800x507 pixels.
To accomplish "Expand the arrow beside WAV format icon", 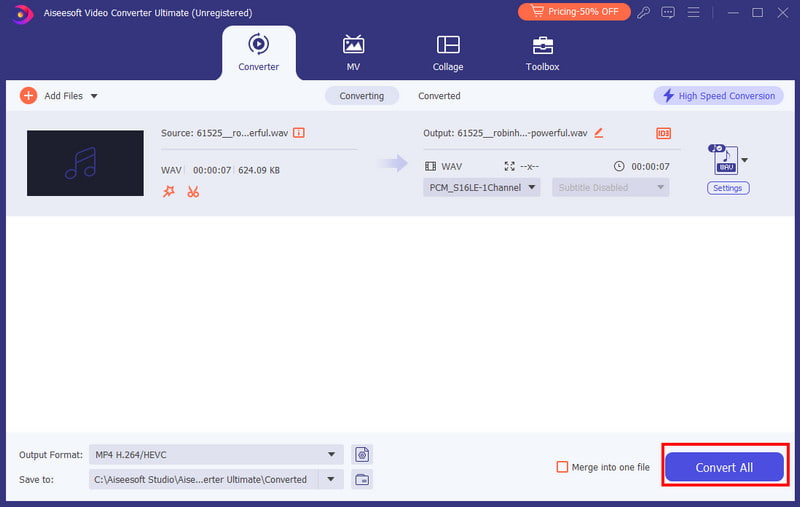I will (745, 160).
